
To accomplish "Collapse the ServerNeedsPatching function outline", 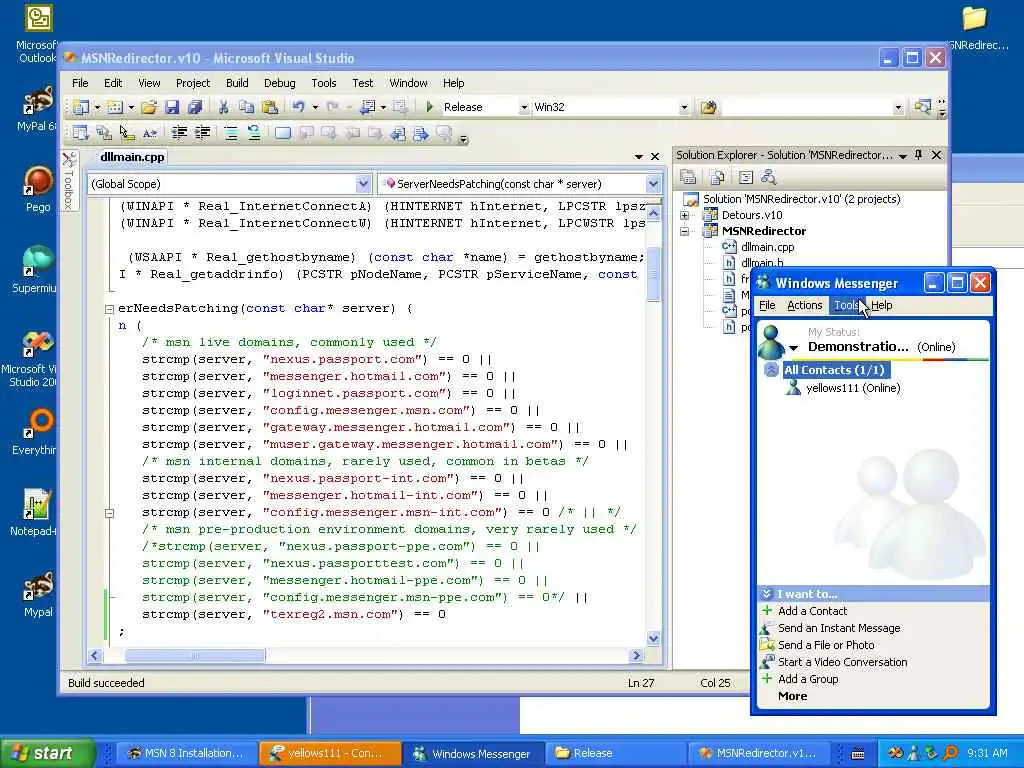I will click(110, 309).
